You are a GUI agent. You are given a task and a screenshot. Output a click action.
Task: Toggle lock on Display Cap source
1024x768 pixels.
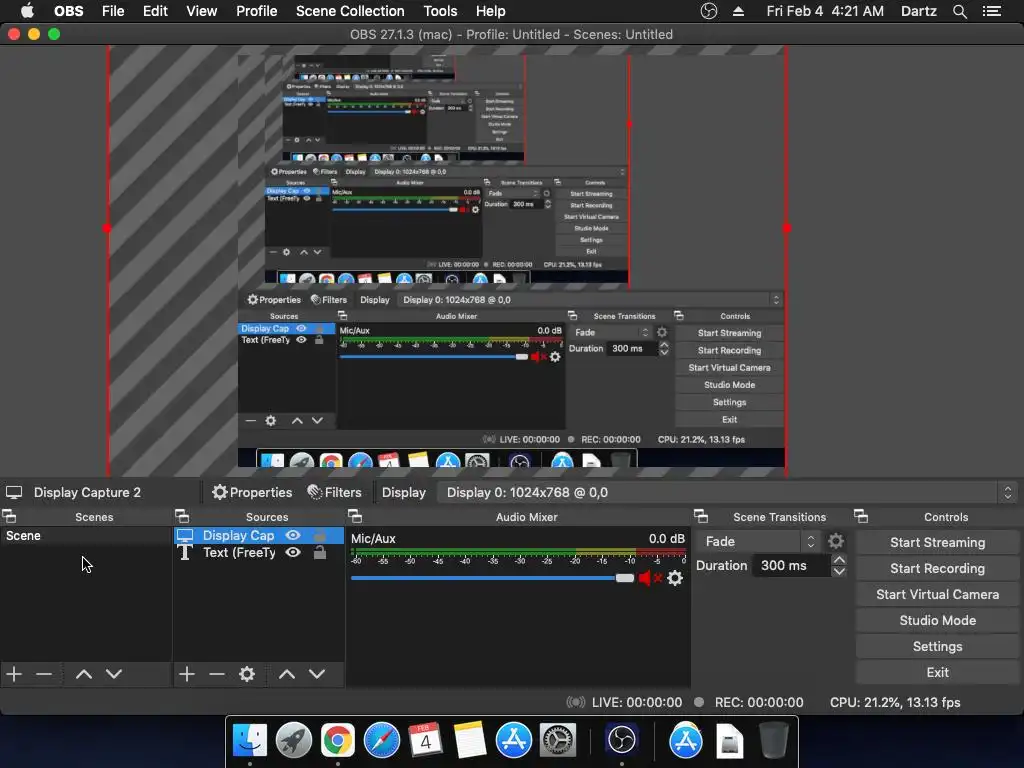320,535
